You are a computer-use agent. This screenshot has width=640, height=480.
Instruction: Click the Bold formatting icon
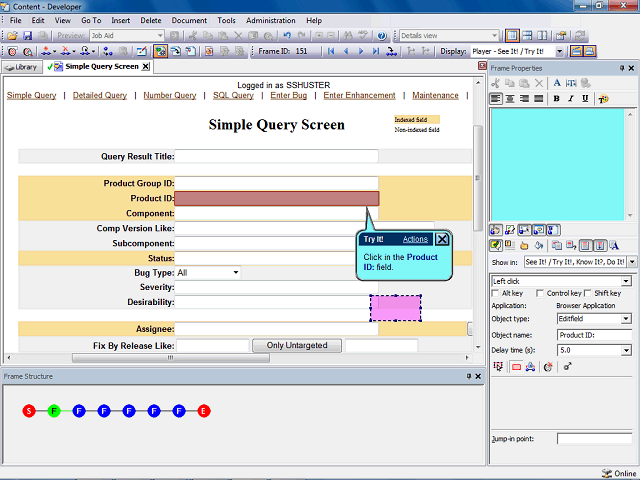click(556, 99)
